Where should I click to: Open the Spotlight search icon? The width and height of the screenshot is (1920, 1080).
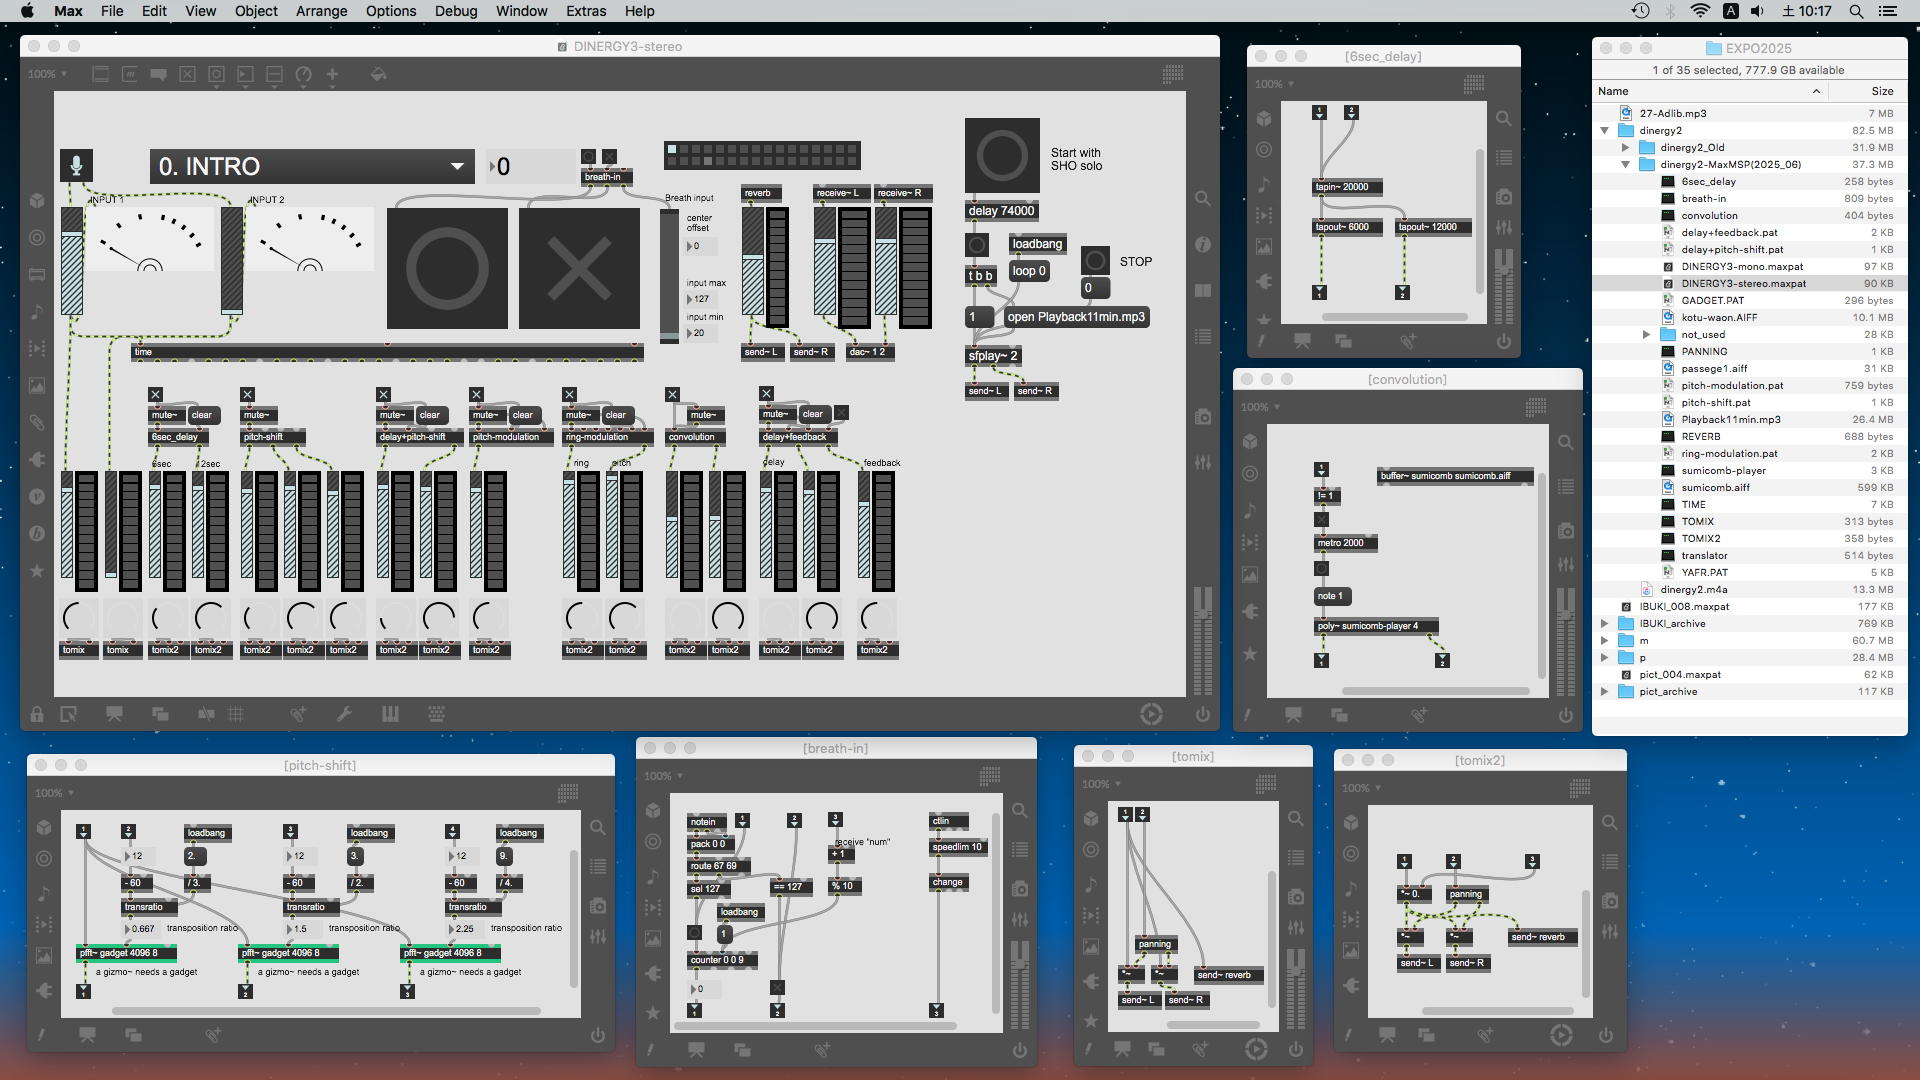(1856, 11)
